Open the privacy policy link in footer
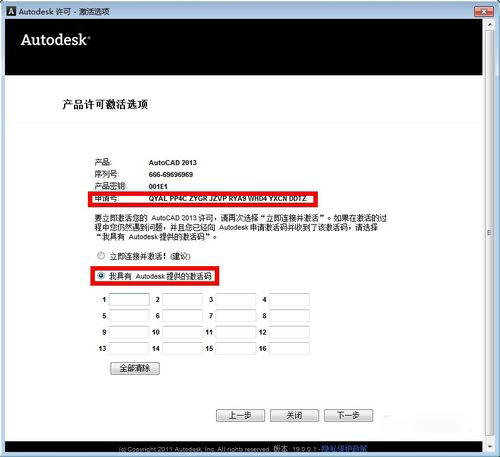 click(x=344, y=448)
